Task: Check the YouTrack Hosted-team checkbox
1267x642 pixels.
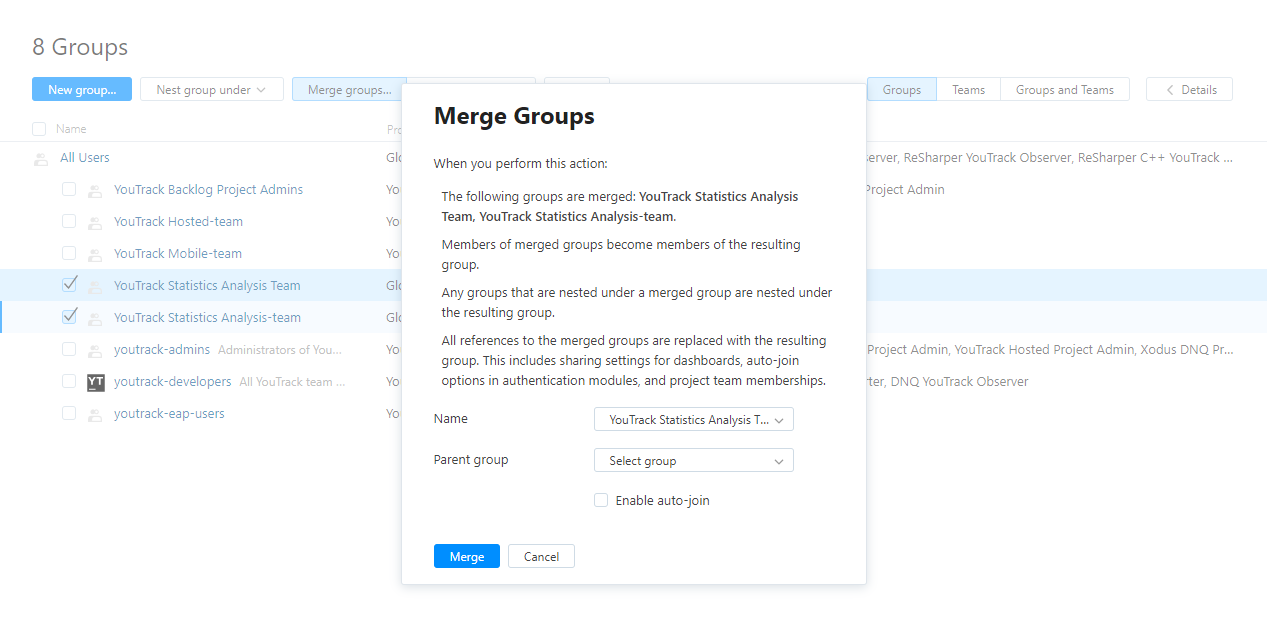Action: 69,221
